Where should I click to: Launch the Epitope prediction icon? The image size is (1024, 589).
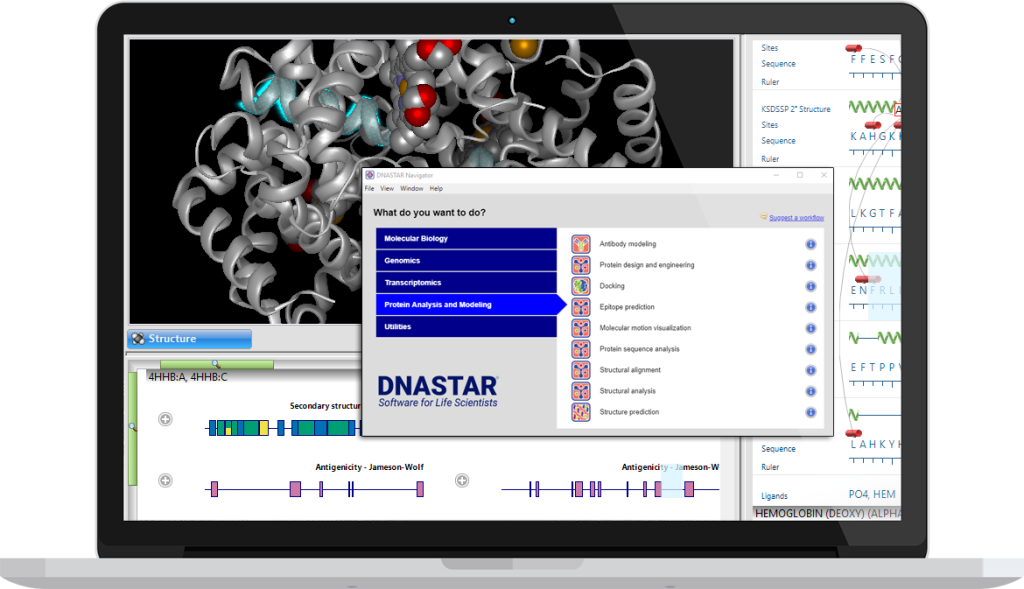click(x=581, y=307)
